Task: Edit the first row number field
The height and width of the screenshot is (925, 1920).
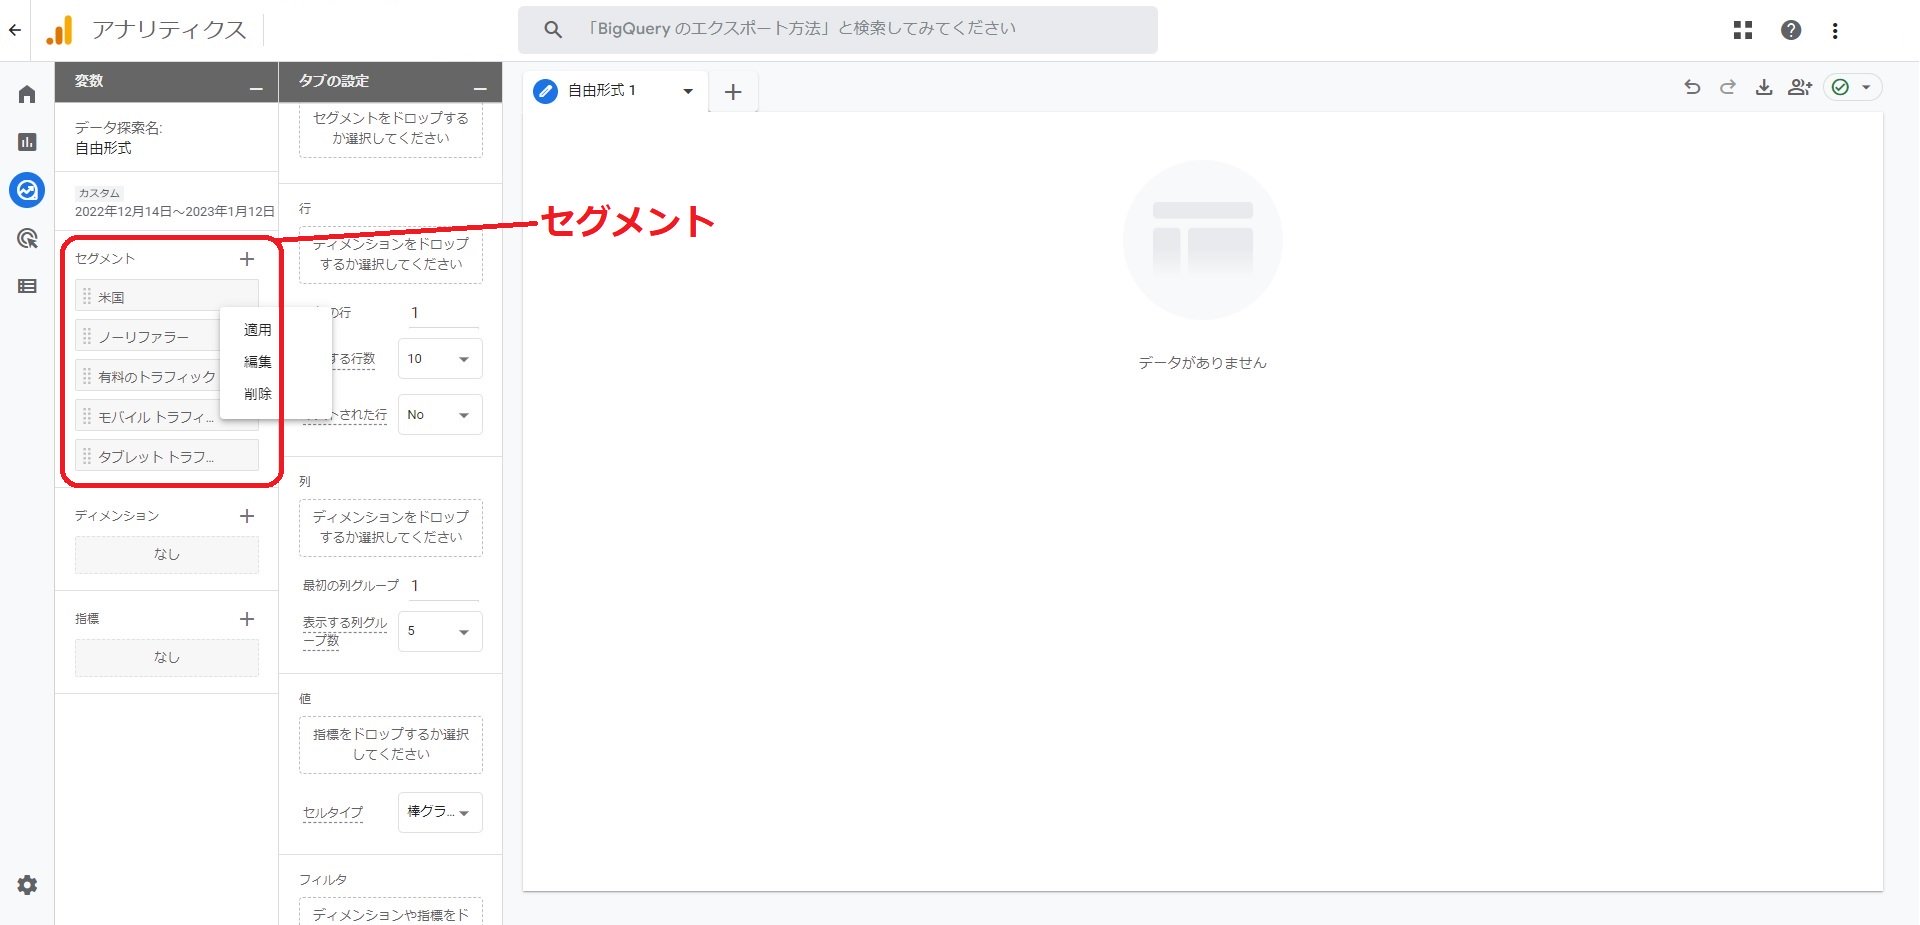Action: [x=444, y=313]
